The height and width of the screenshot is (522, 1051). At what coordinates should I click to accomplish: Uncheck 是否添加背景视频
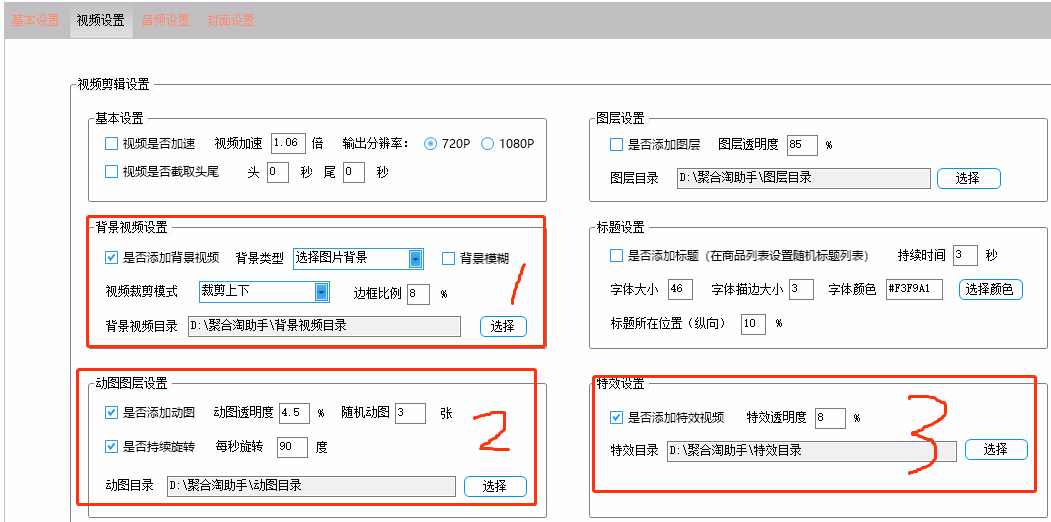pos(111,258)
